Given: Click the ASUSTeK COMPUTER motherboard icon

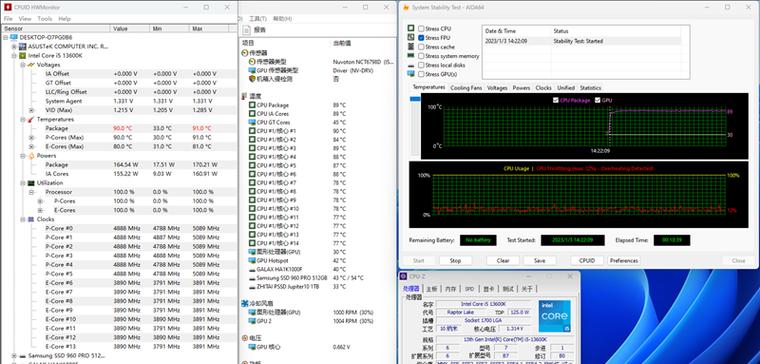Looking at the screenshot, I should coord(22,47).
